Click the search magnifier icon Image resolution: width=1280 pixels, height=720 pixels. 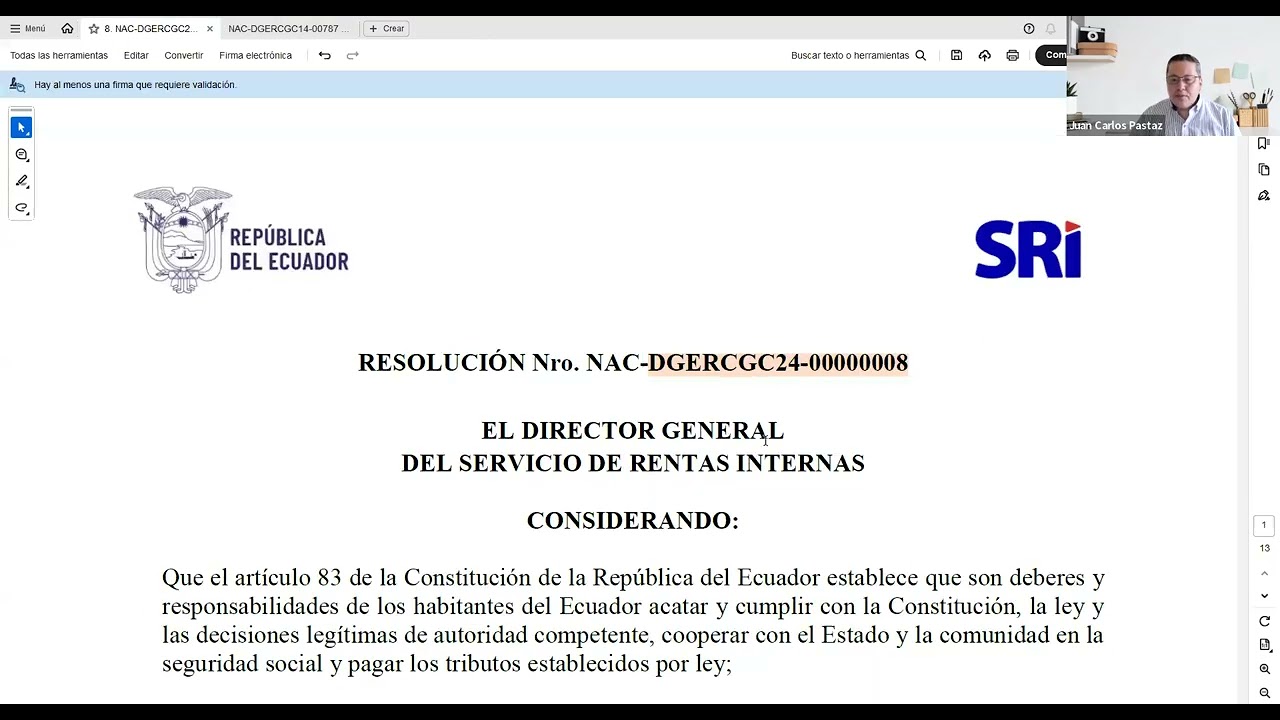pos(921,56)
